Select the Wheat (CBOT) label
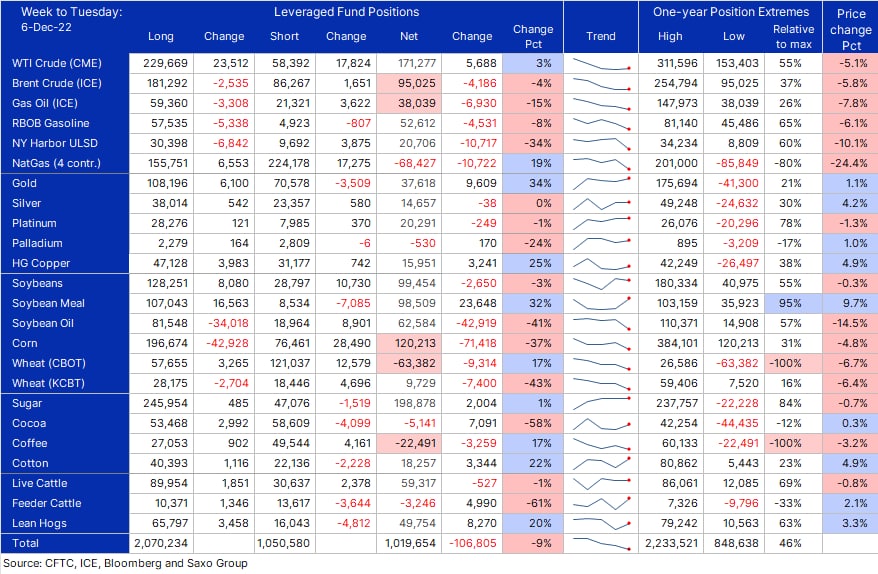The image size is (878, 574). click(x=49, y=363)
